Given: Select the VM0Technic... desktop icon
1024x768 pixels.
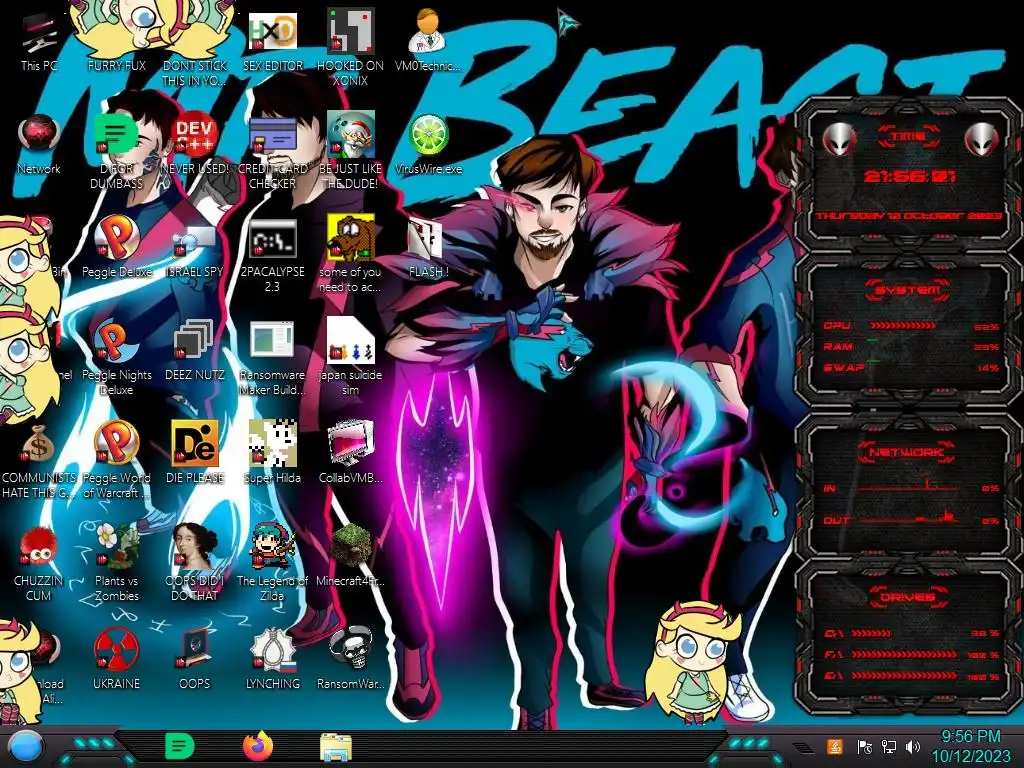Looking at the screenshot, I should pos(428,40).
